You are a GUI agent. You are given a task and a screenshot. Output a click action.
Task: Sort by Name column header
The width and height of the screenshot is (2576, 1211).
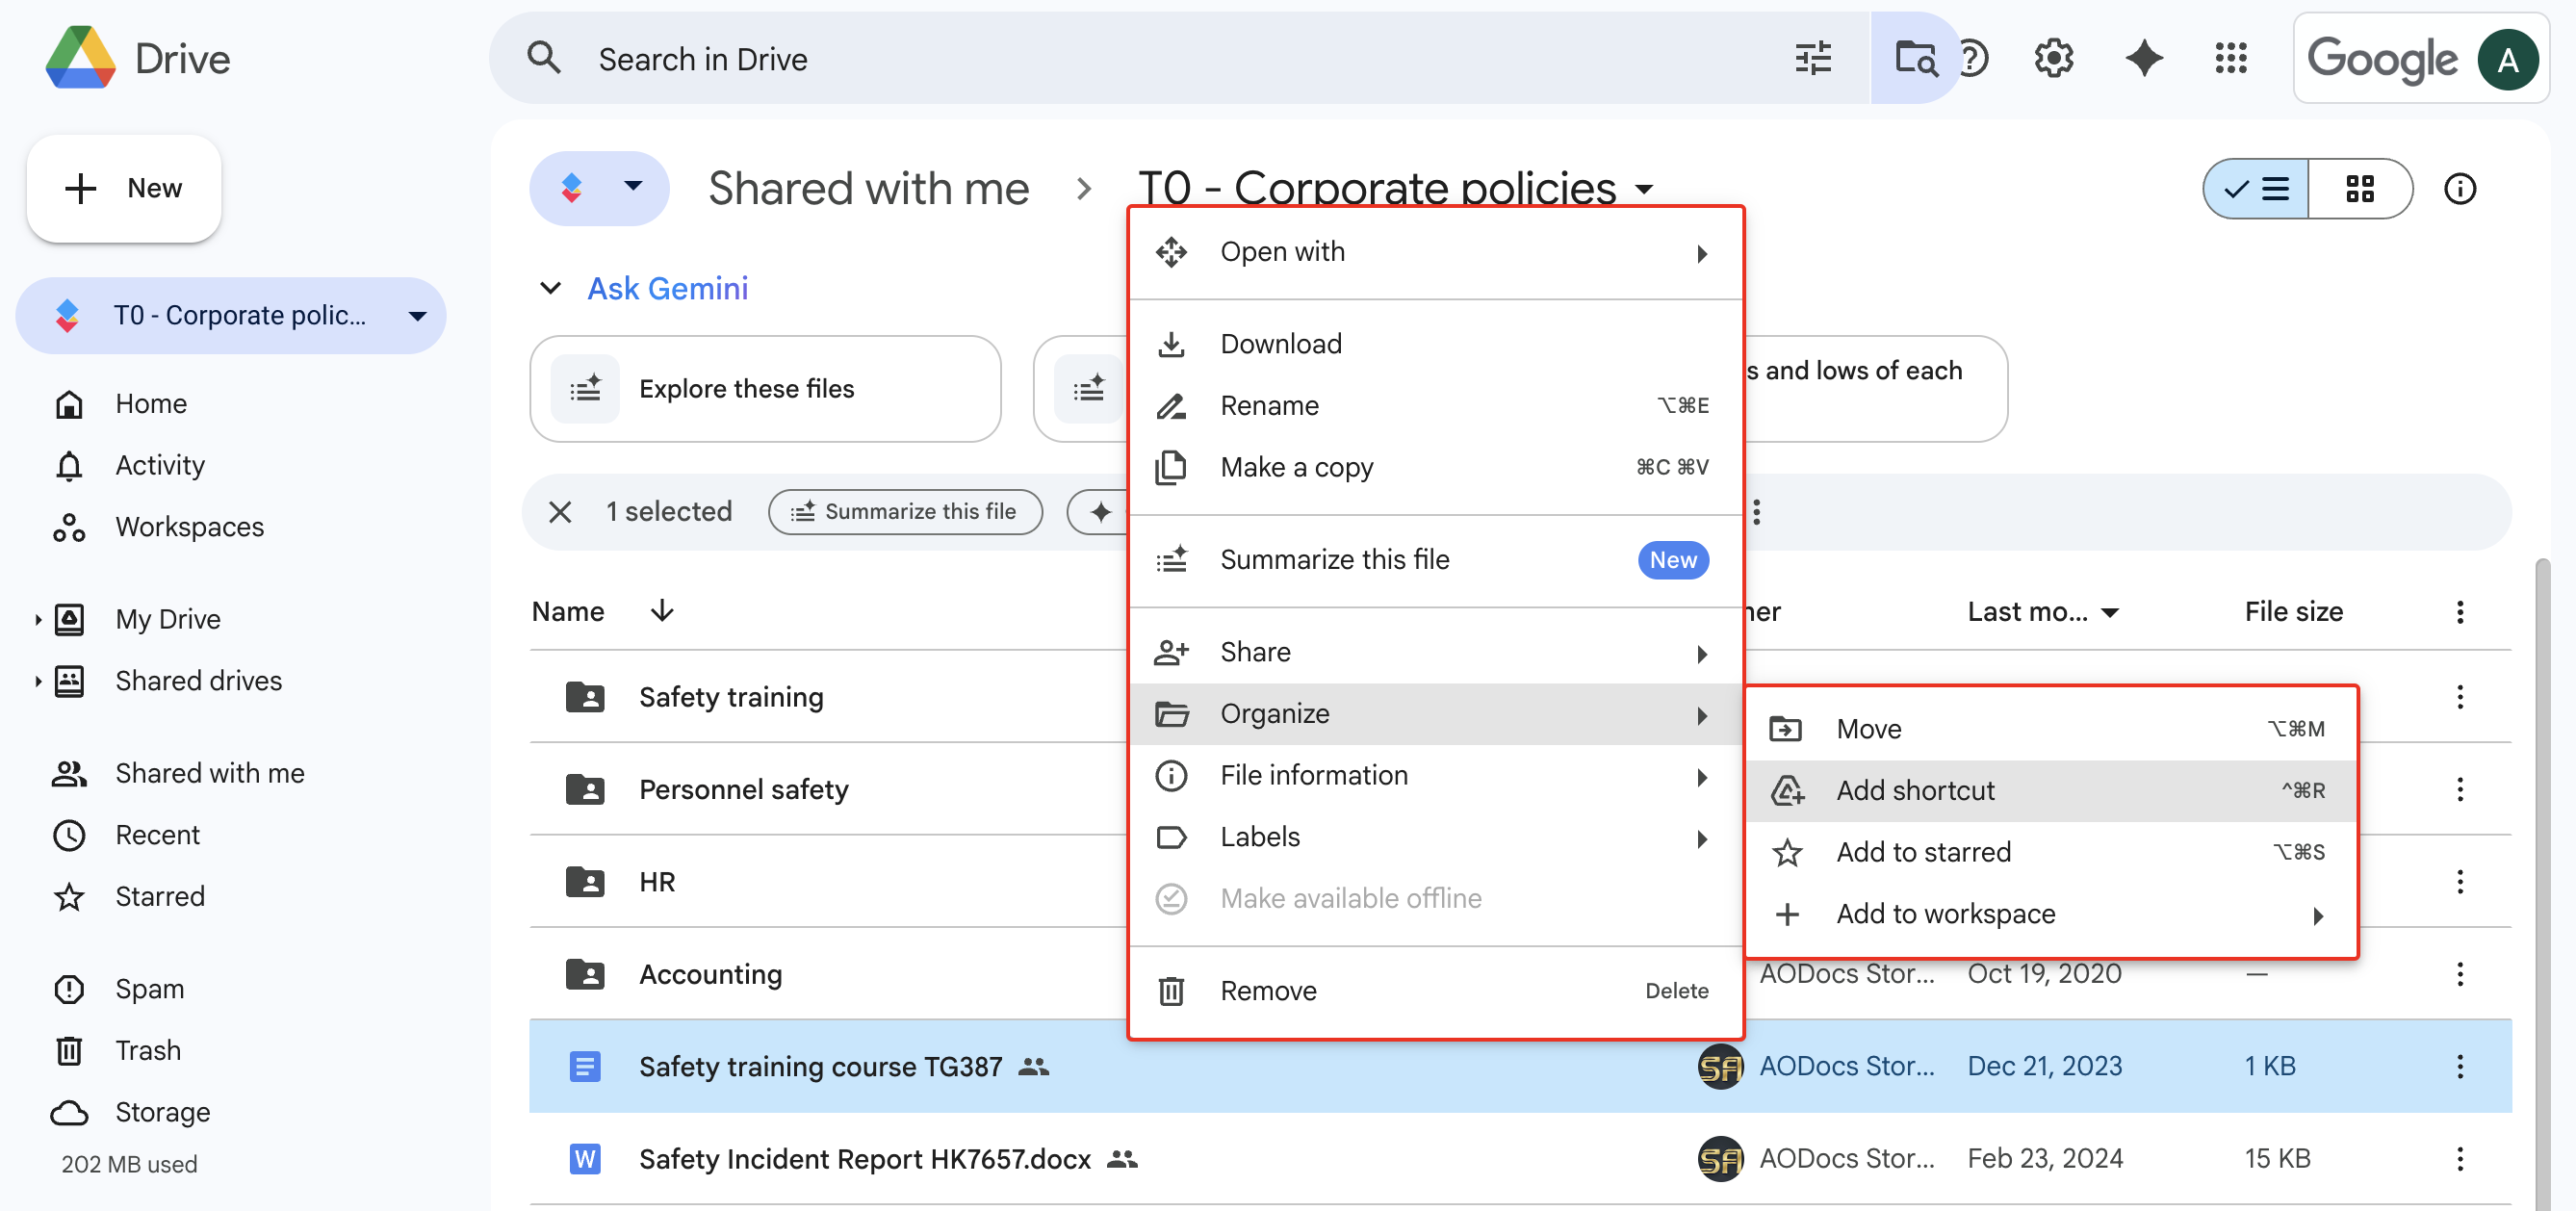click(x=568, y=612)
